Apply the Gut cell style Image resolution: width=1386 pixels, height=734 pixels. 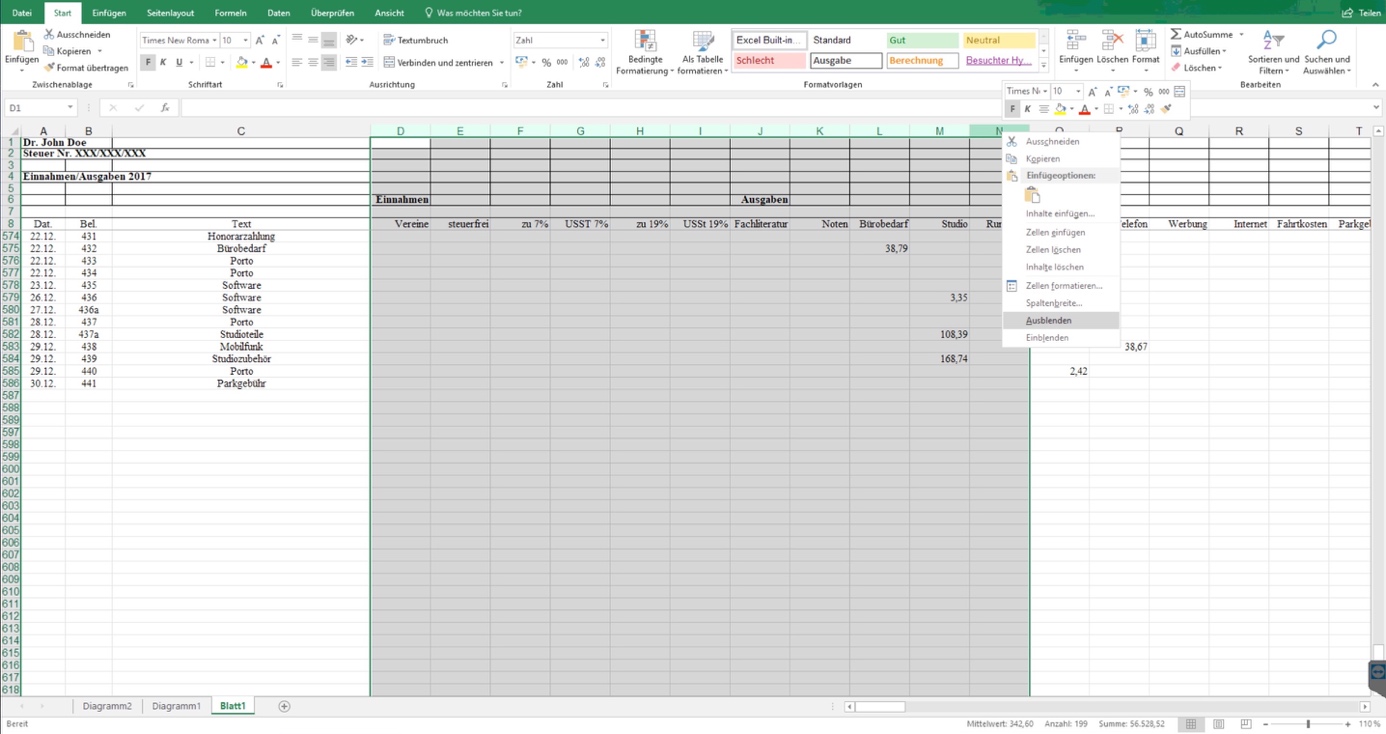[x=922, y=40]
